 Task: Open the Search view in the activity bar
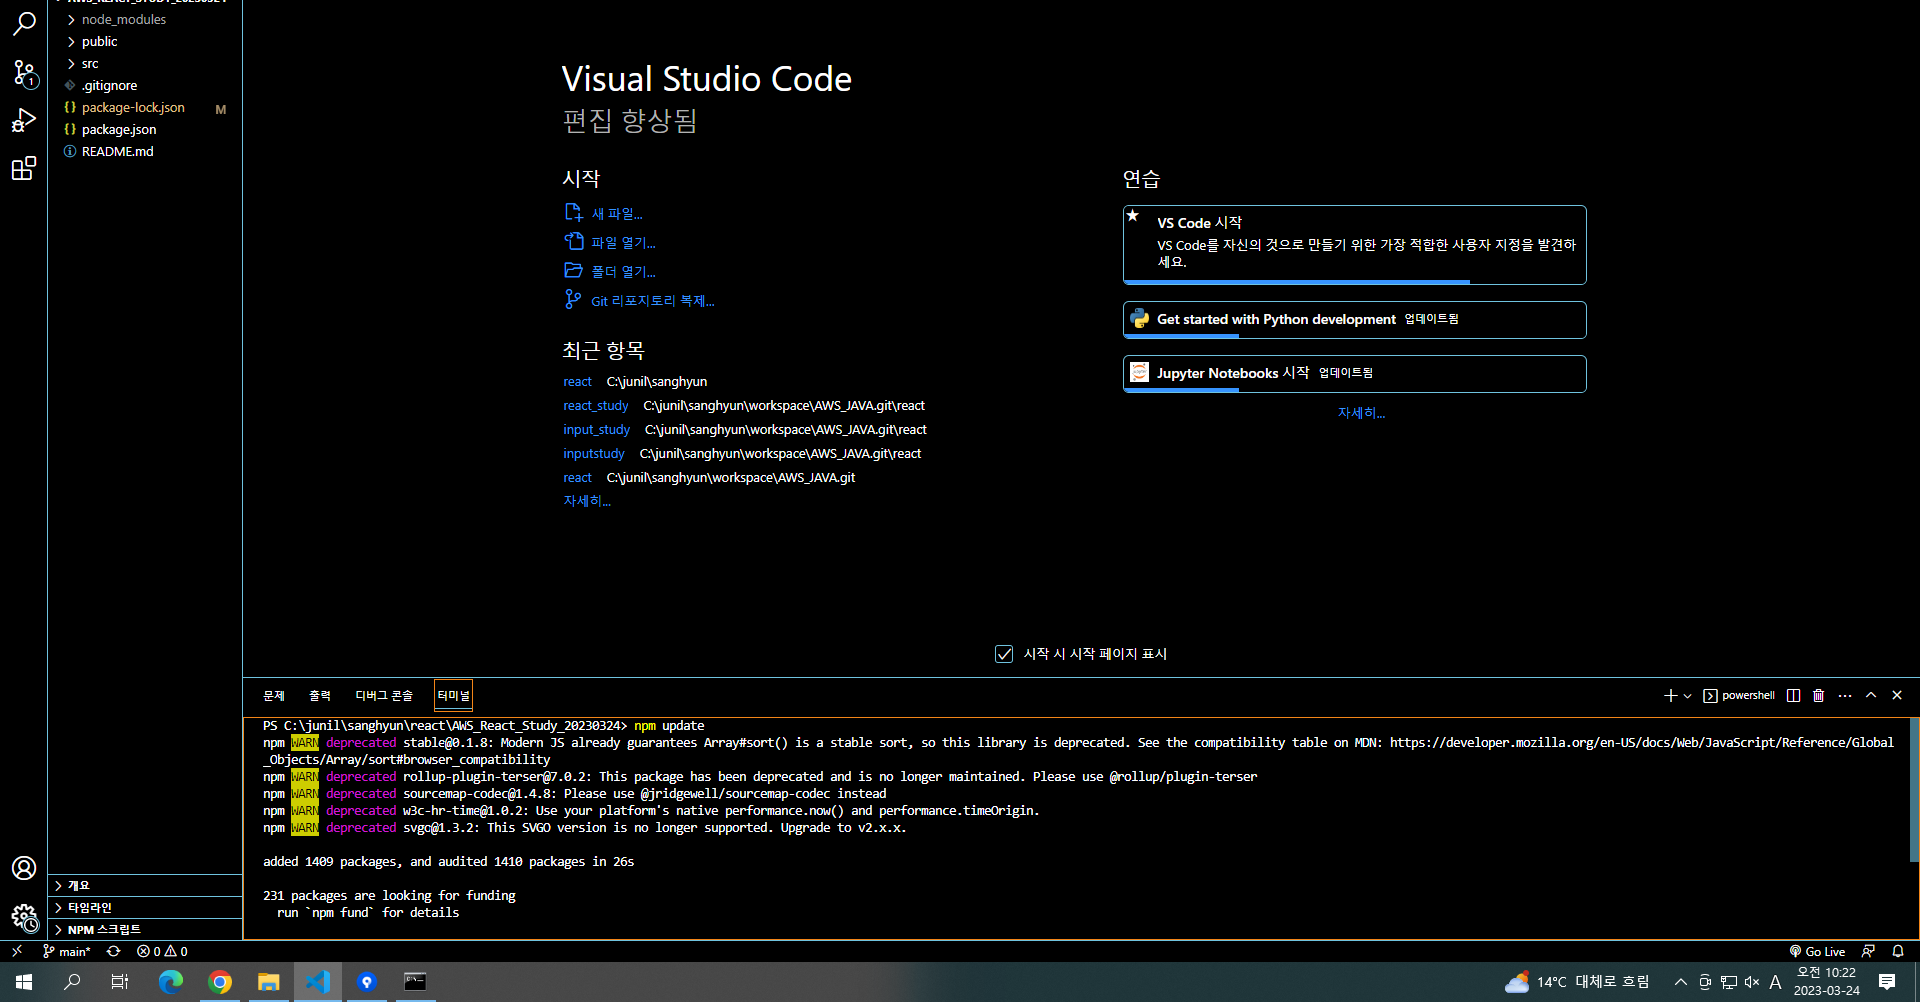coord(24,23)
